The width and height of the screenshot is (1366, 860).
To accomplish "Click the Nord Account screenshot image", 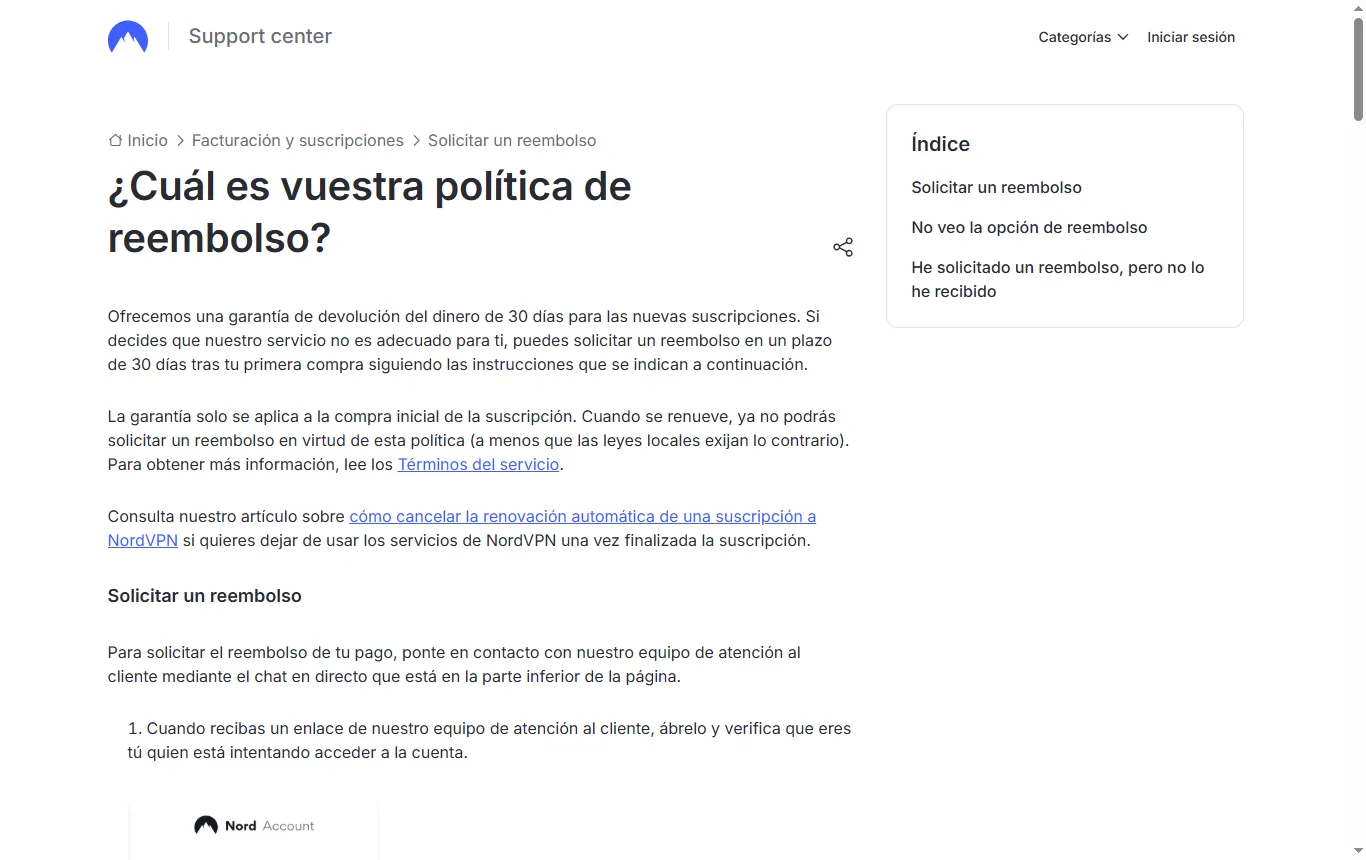I will click(x=254, y=829).
